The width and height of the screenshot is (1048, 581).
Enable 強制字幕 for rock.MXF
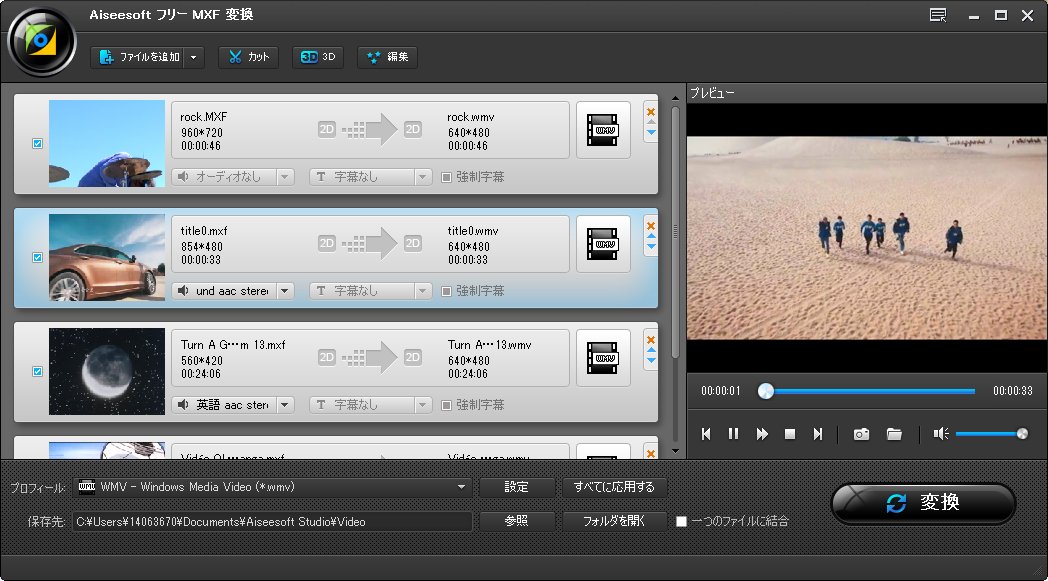(446, 177)
